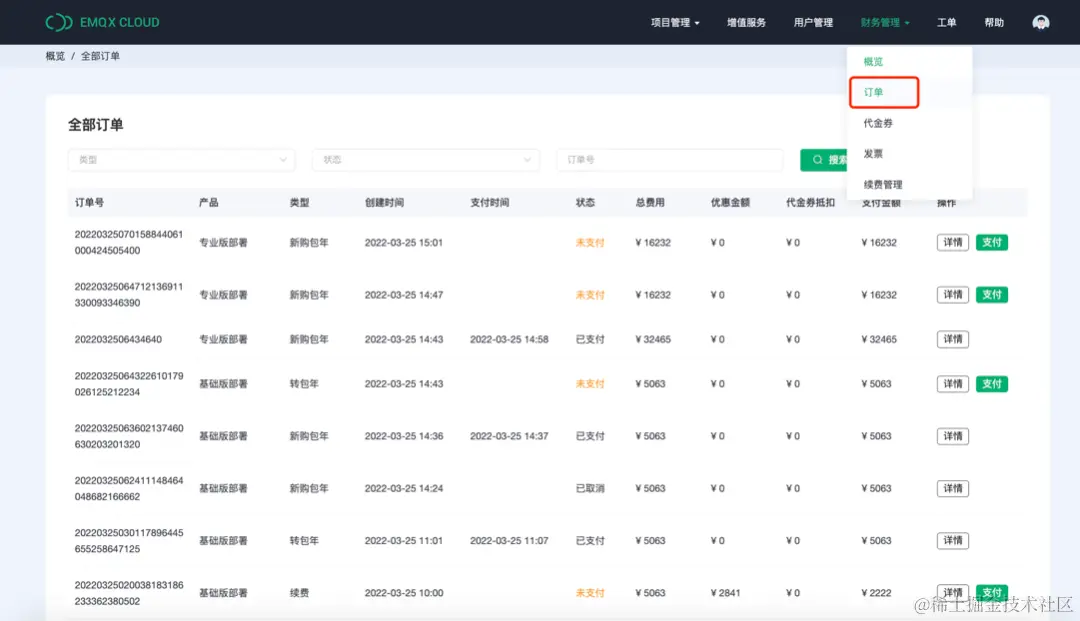The width and height of the screenshot is (1080, 621).
Task: Focus the 订单号 search field
Action: [x=669, y=160]
